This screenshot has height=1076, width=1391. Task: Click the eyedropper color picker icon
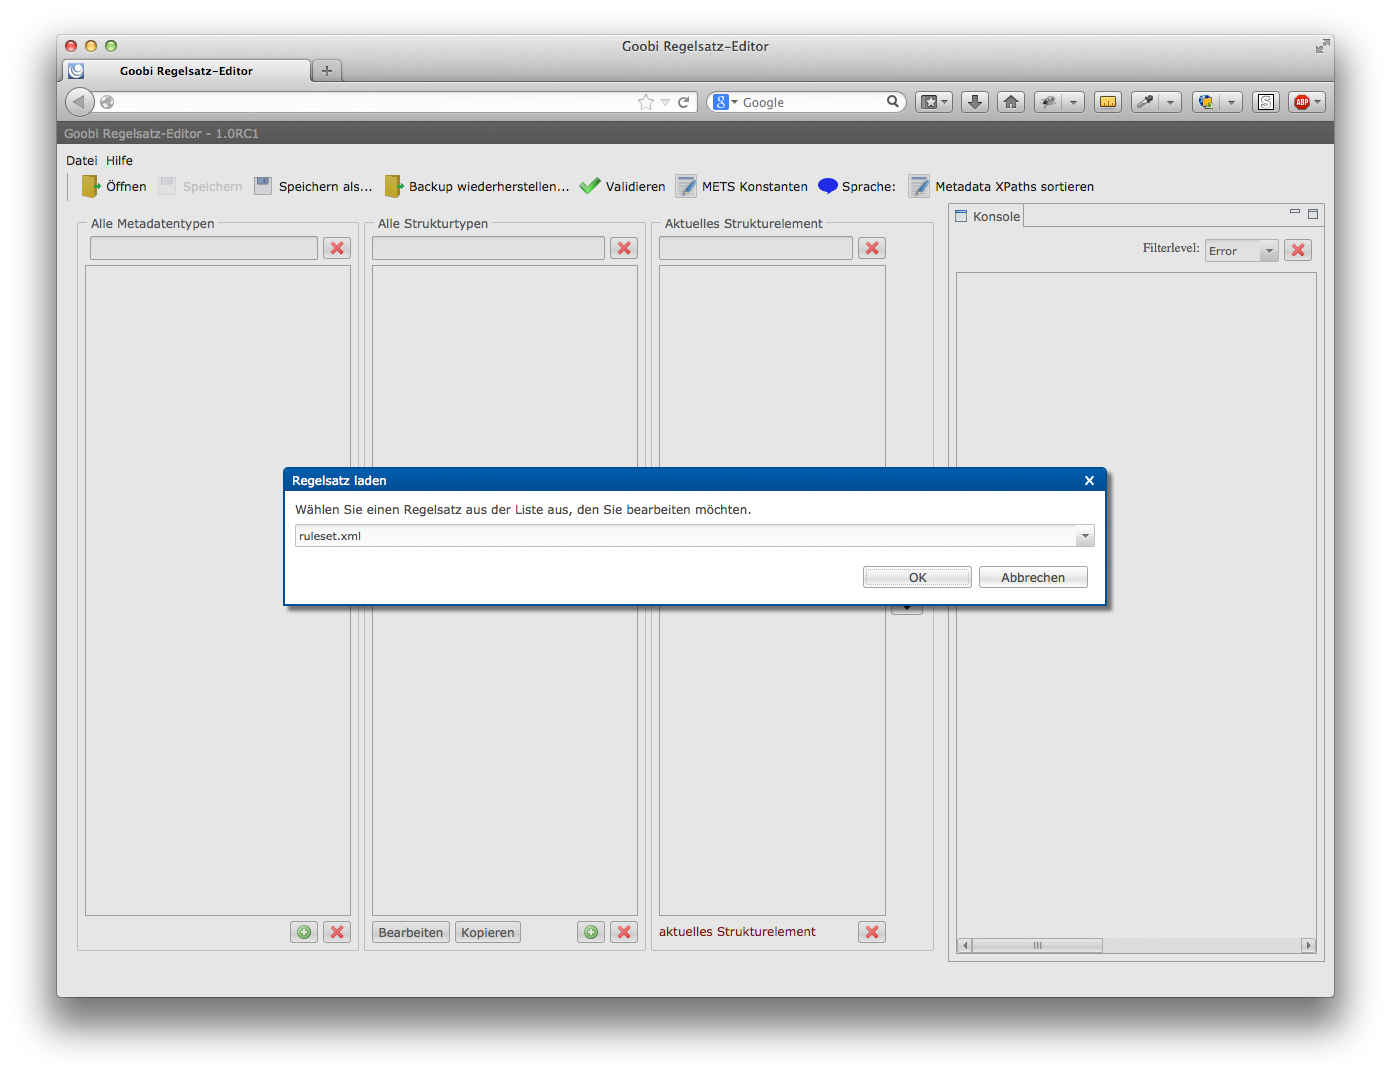[x=1145, y=102]
